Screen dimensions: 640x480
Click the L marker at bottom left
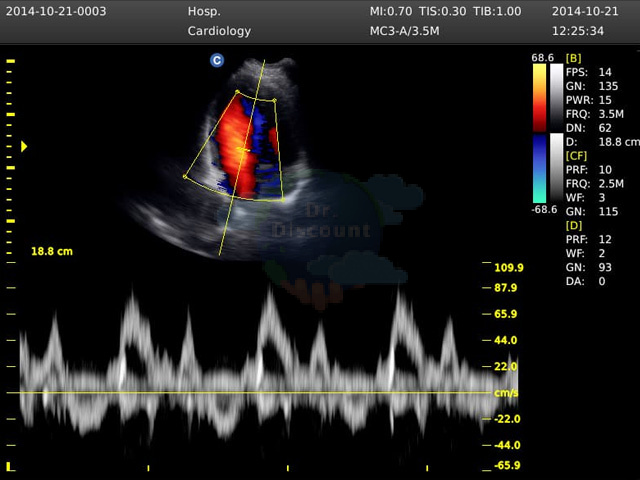pos(10,467)
